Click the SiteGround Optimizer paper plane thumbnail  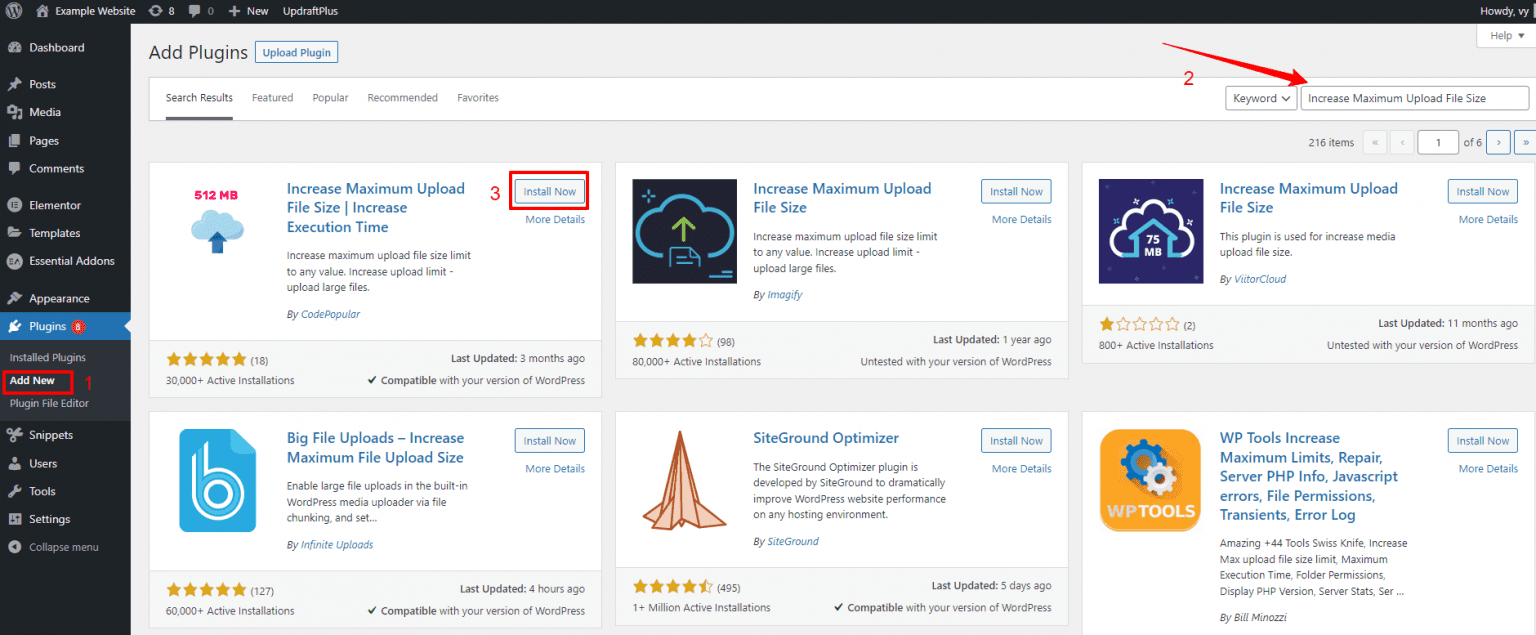pos(685,481)
